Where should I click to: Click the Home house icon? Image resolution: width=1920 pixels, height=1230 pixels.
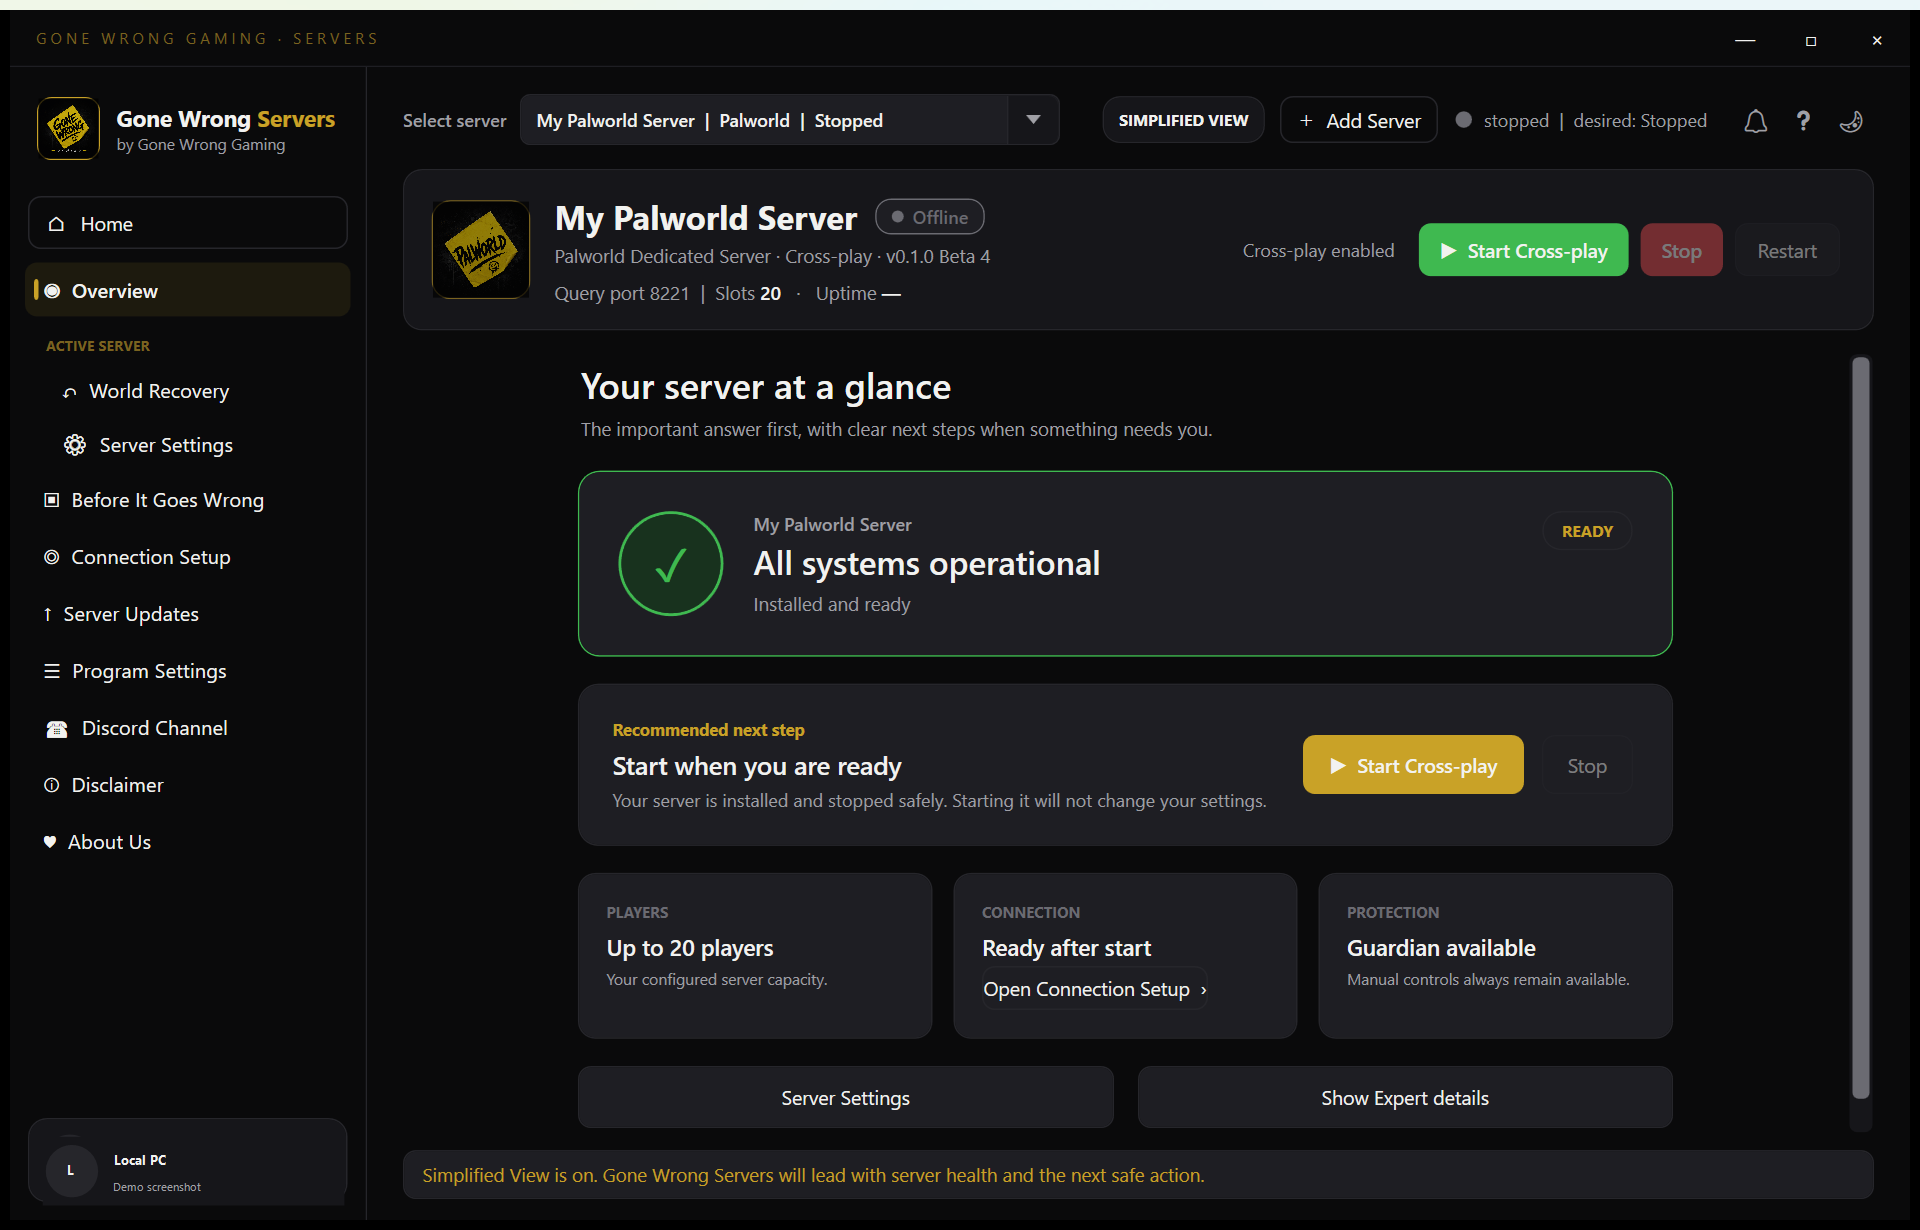tap(57, 224)
